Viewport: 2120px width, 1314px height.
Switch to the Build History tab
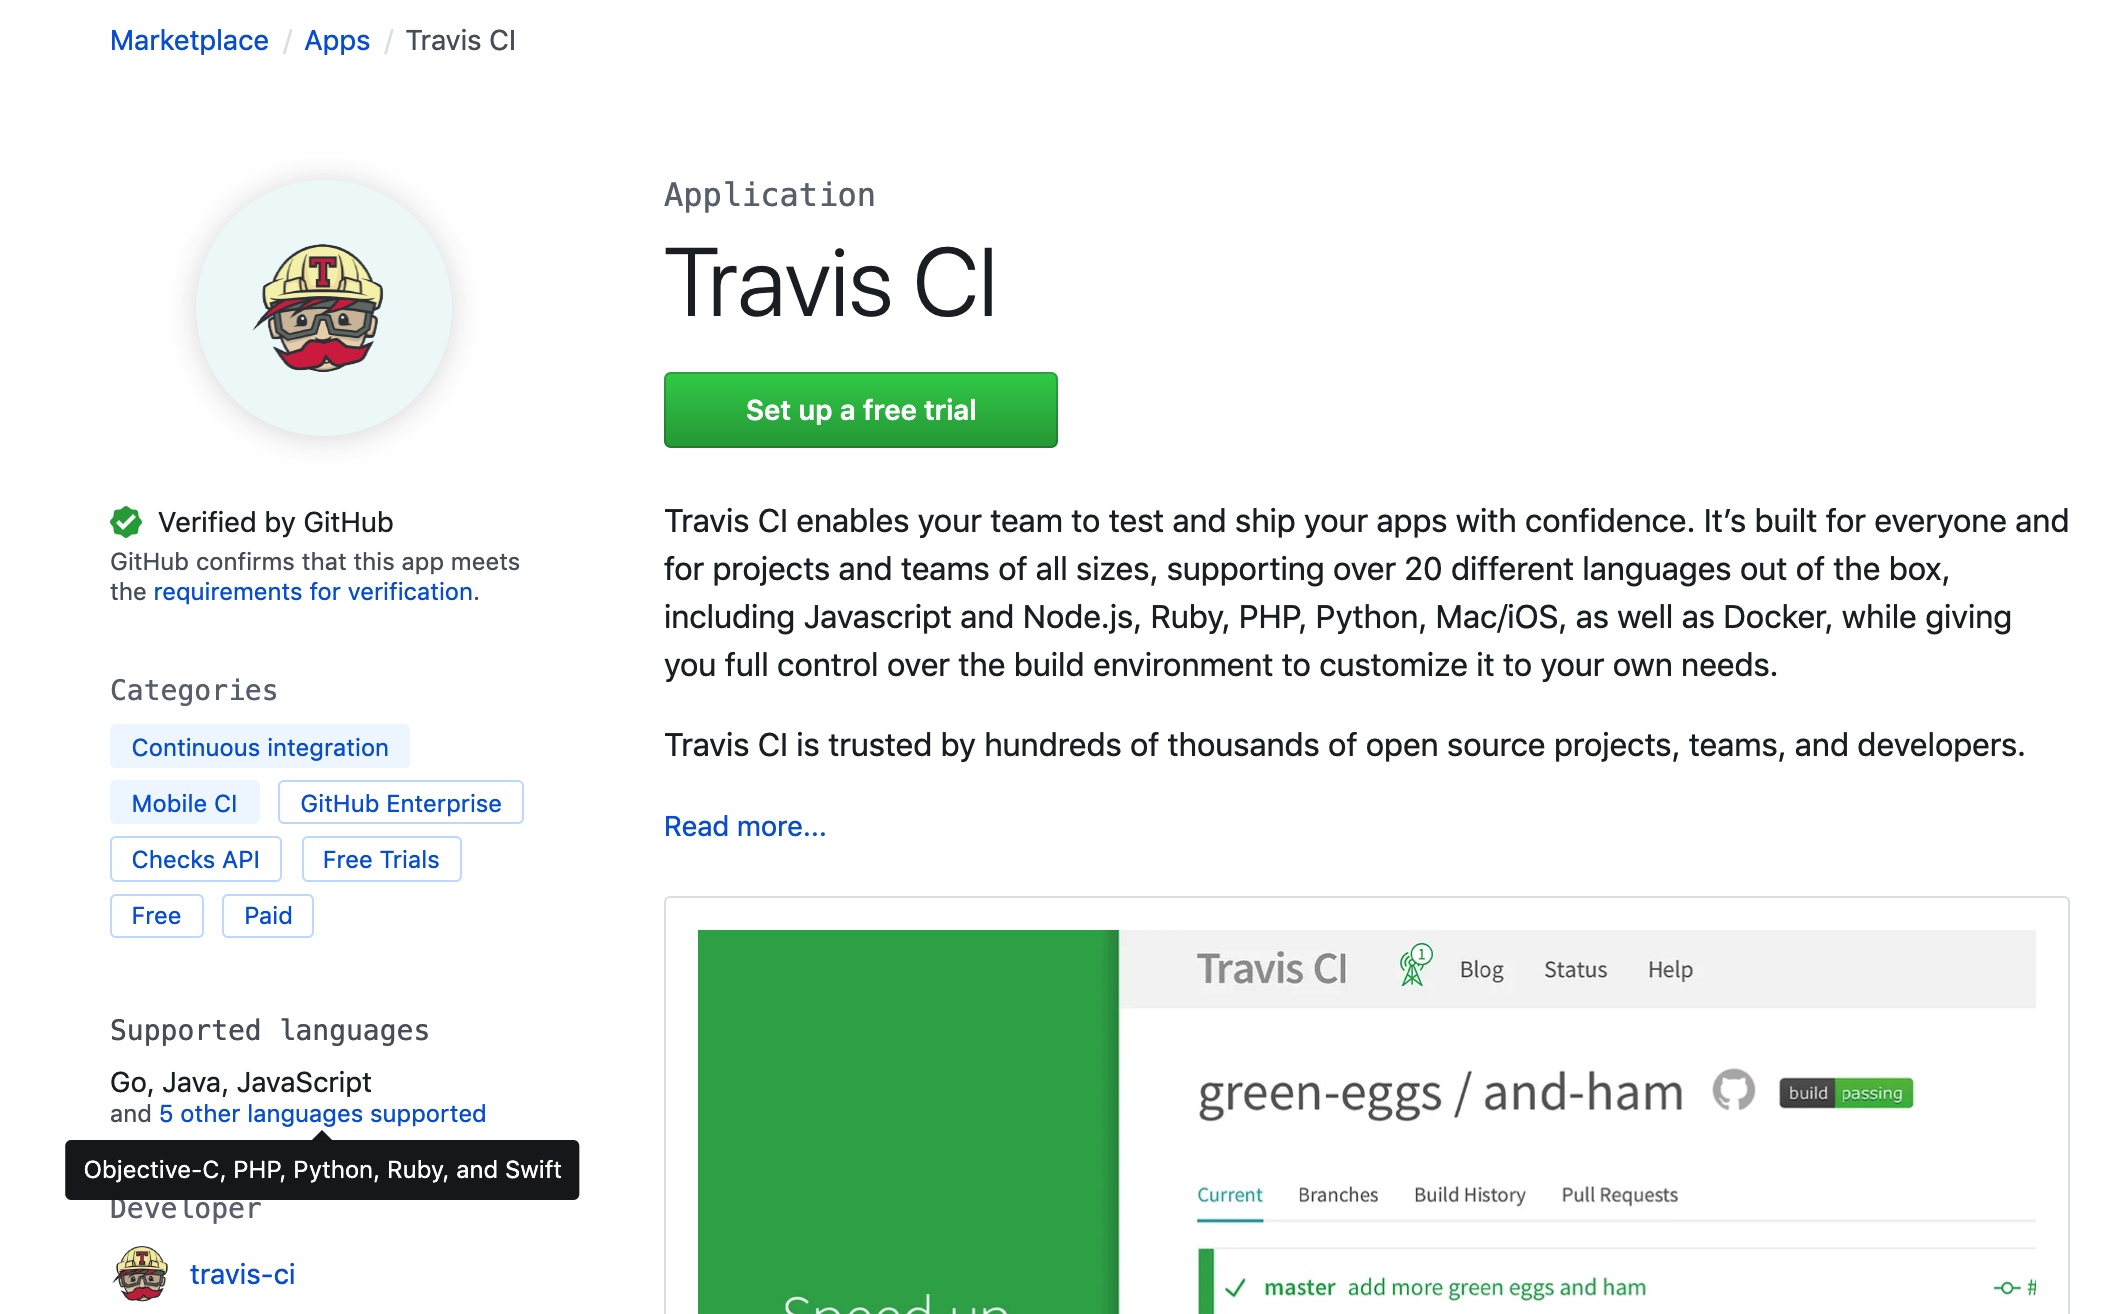tap(1469, 1194)
